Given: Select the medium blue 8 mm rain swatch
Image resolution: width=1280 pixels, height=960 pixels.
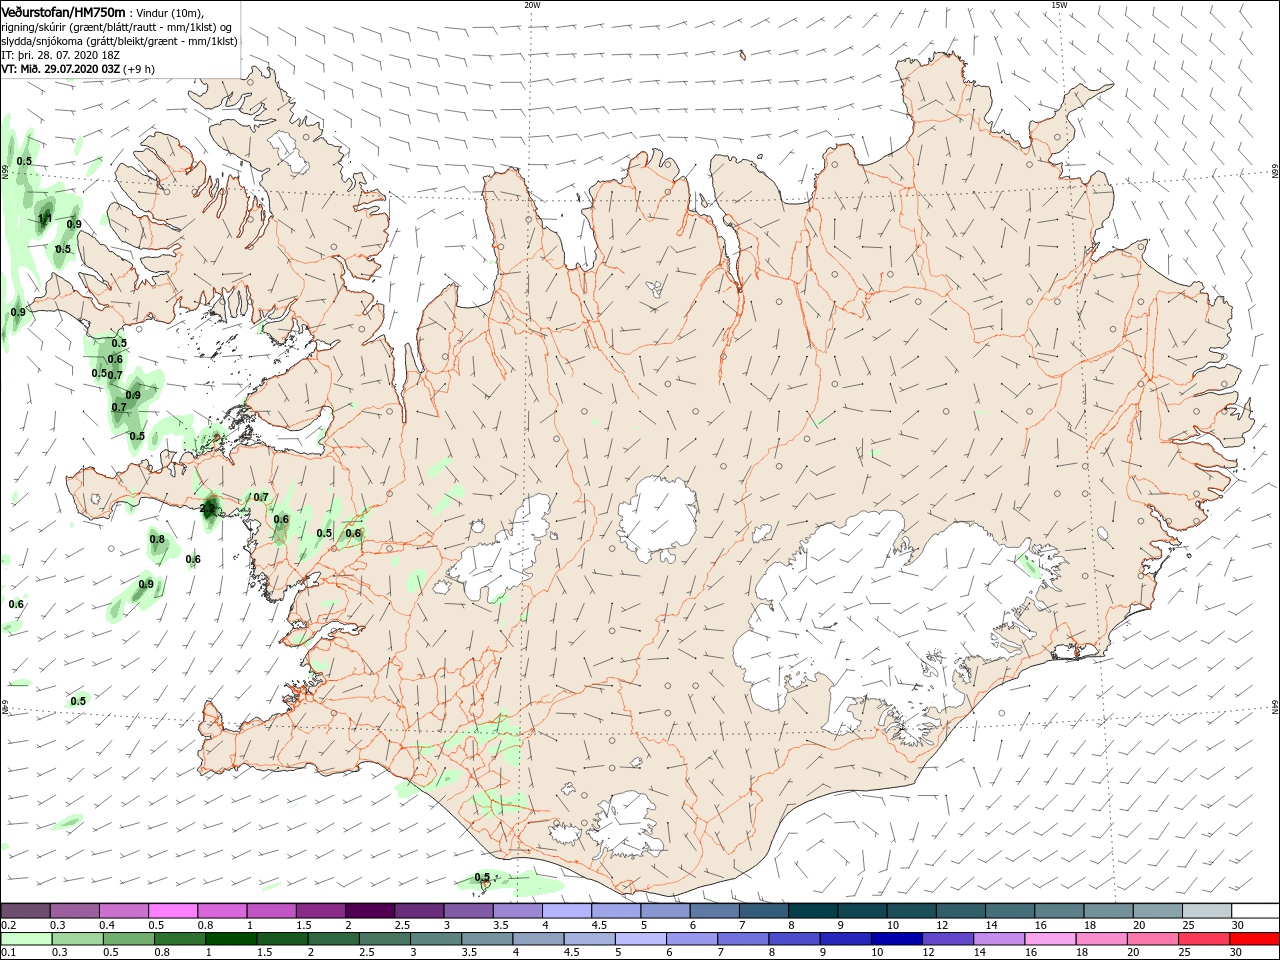Looking at the screenshot, I should 793,939.
